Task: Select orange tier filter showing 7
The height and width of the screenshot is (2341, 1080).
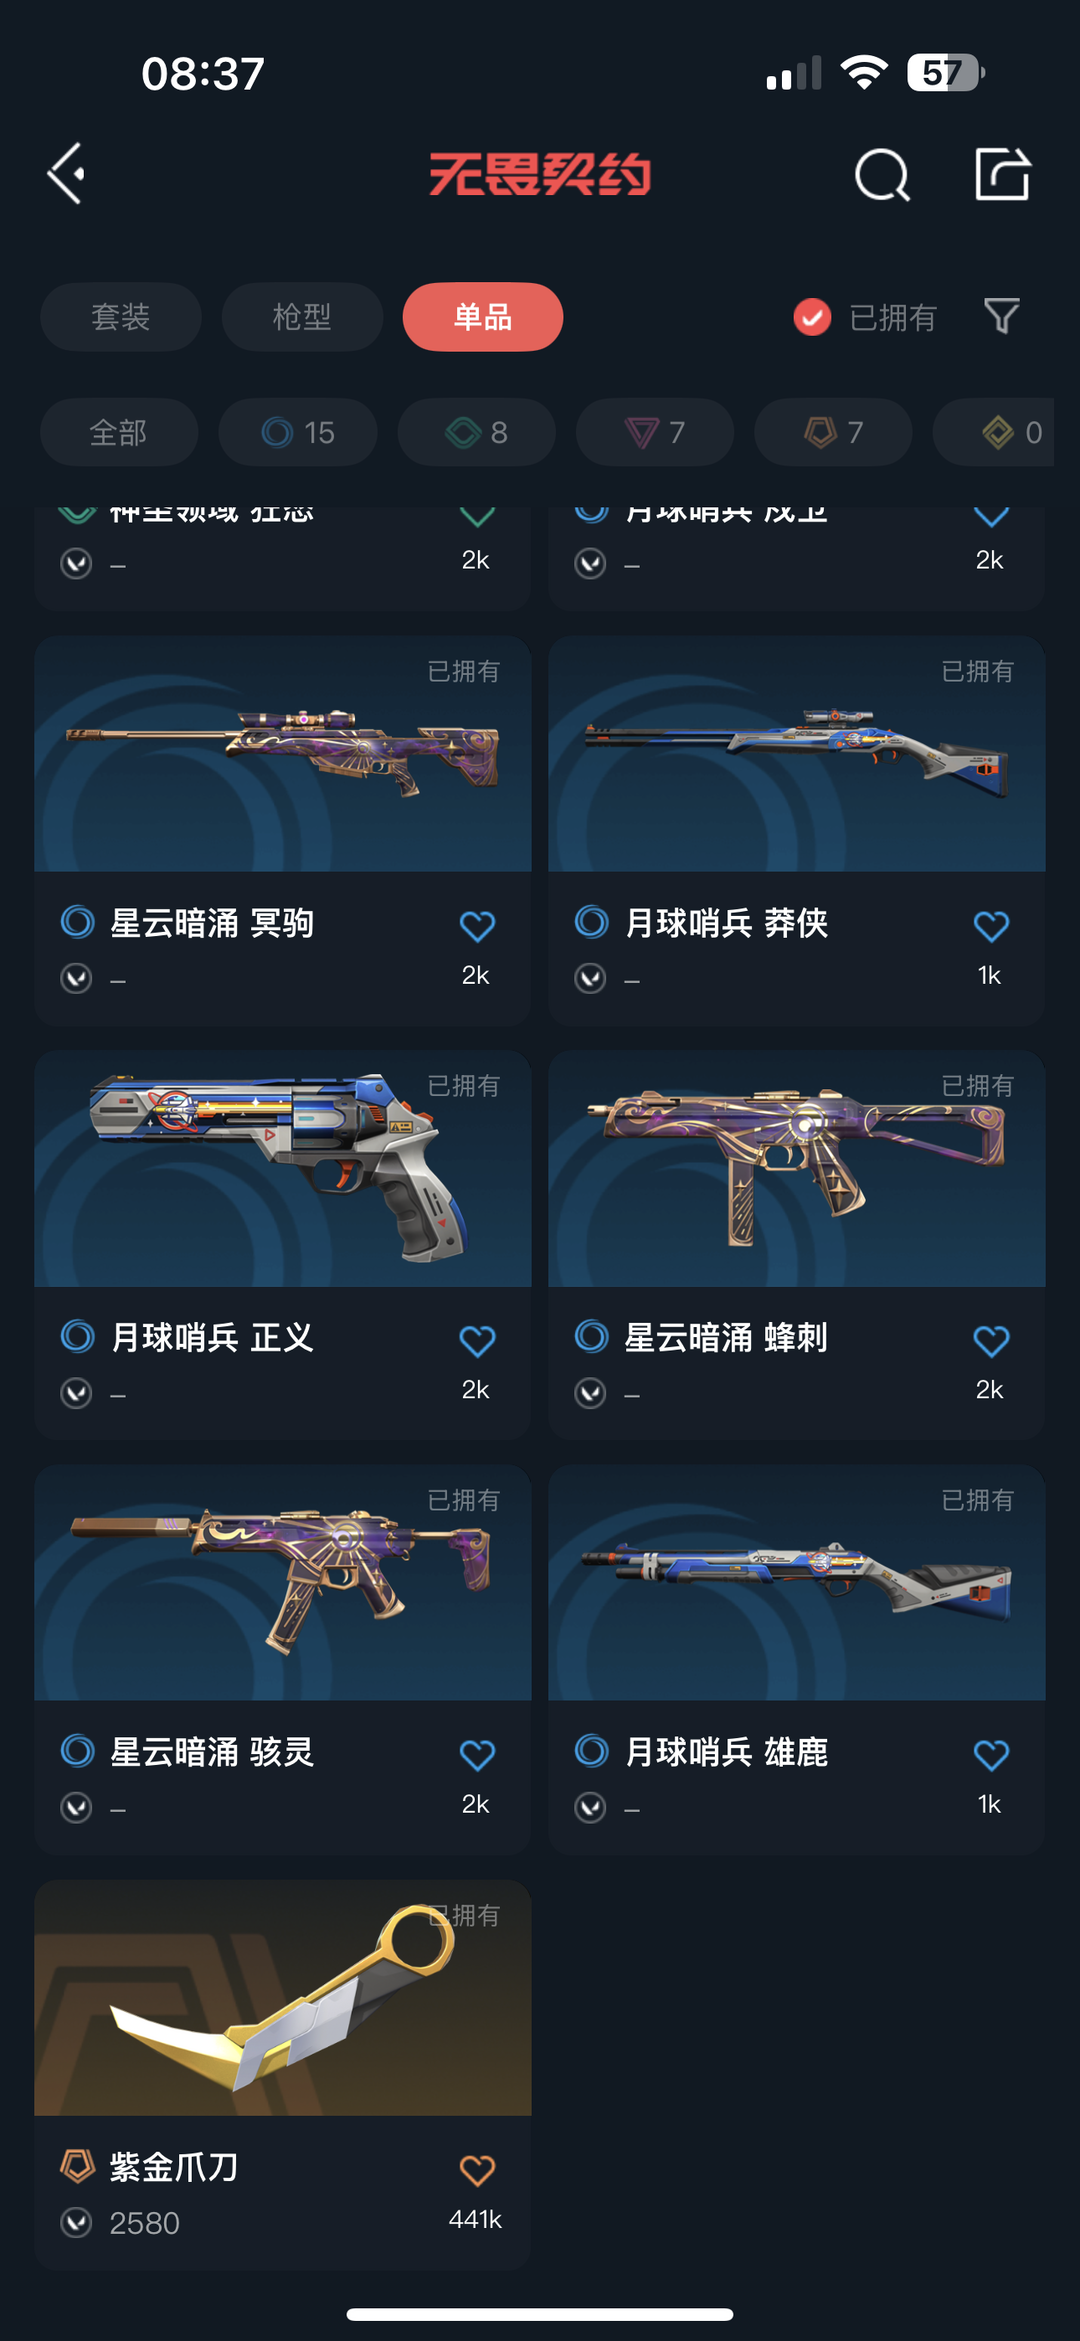Action: coord(833,432)
